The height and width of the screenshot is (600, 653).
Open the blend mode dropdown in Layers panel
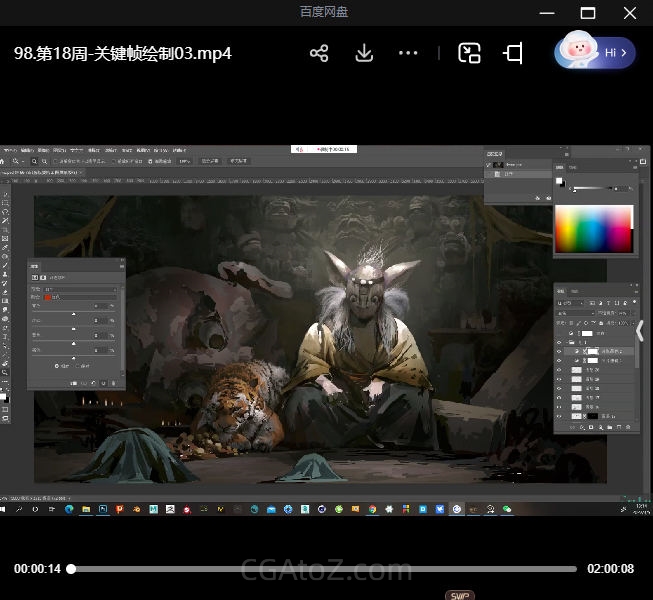pyautogui.click(x=575, y=313)
